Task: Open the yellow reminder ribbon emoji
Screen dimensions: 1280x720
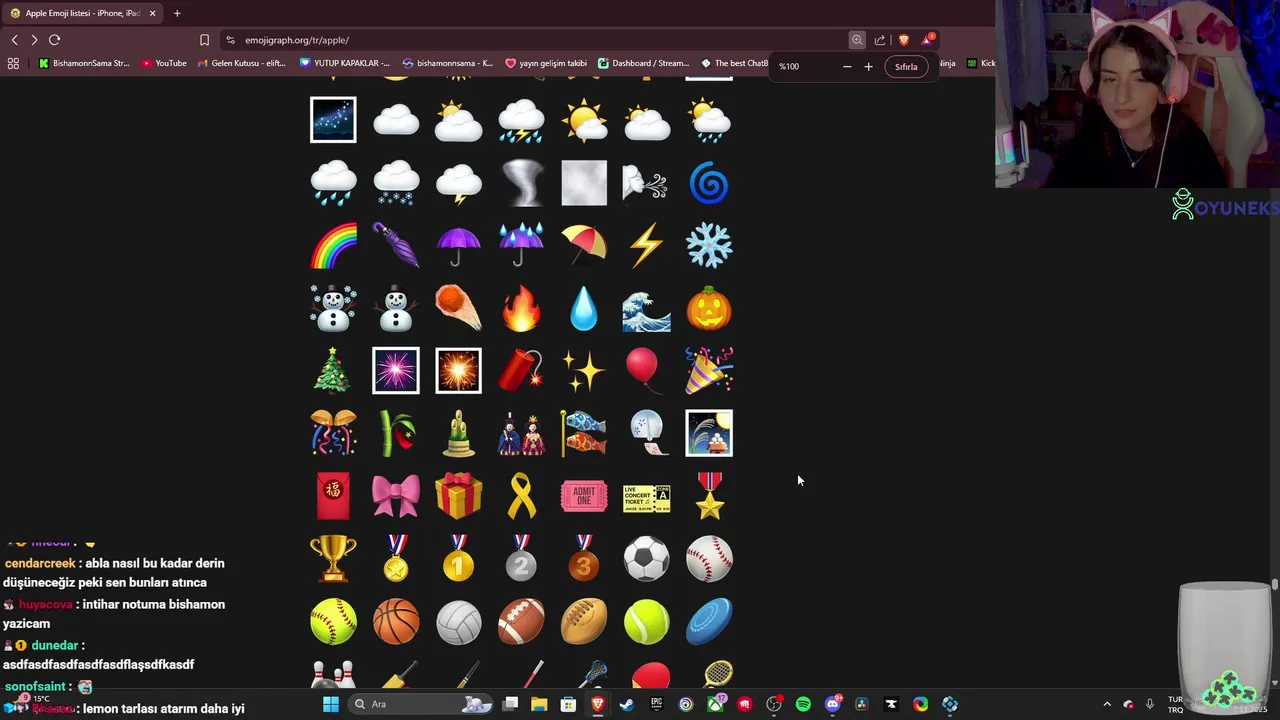Action: tap(521, 496)
